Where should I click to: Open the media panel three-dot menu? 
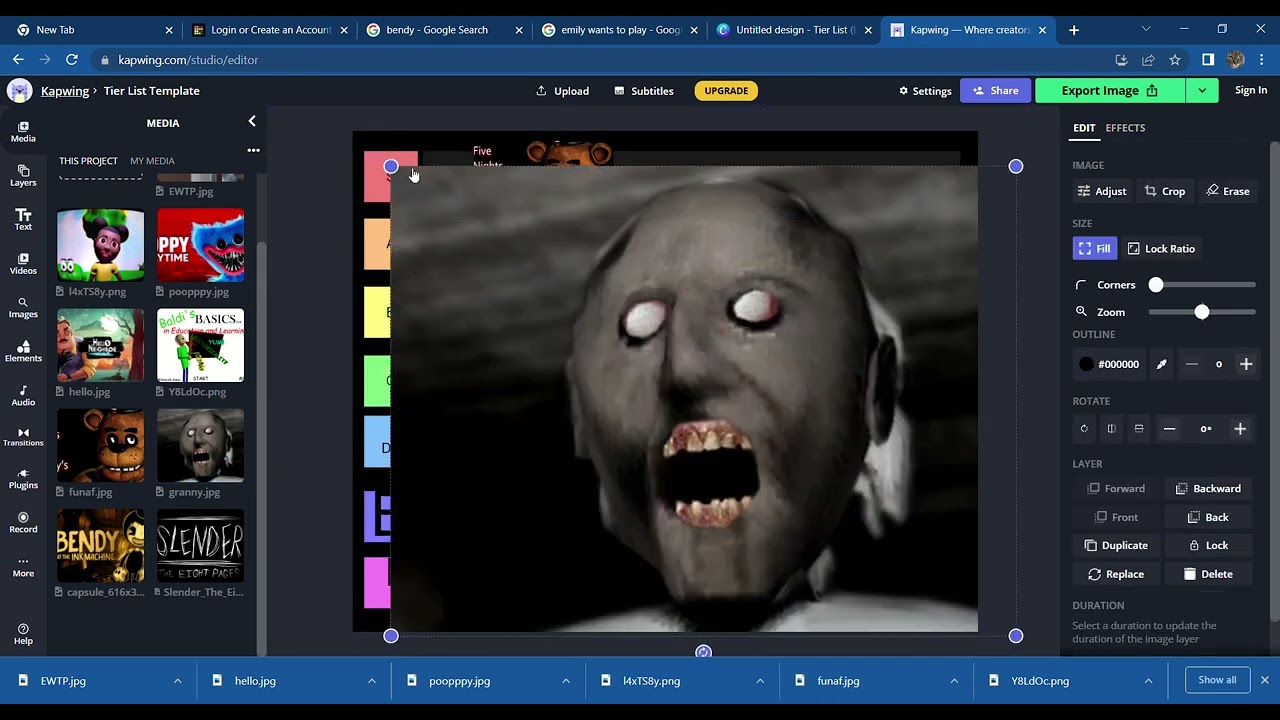click(253, 151)
